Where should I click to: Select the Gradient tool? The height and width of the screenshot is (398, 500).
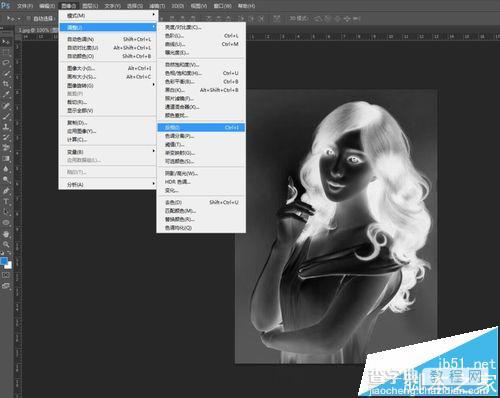6,158
